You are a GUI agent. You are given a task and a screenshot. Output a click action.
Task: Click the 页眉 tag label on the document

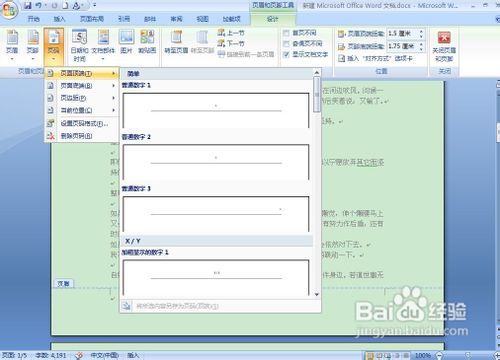click(x=64, y=284)
